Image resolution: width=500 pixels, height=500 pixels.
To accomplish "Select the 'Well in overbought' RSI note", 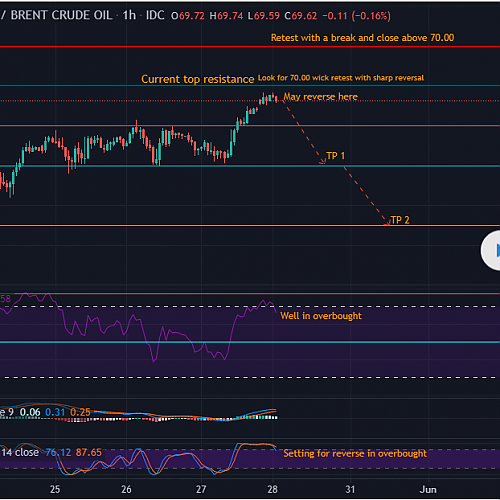I will point(321,316).
